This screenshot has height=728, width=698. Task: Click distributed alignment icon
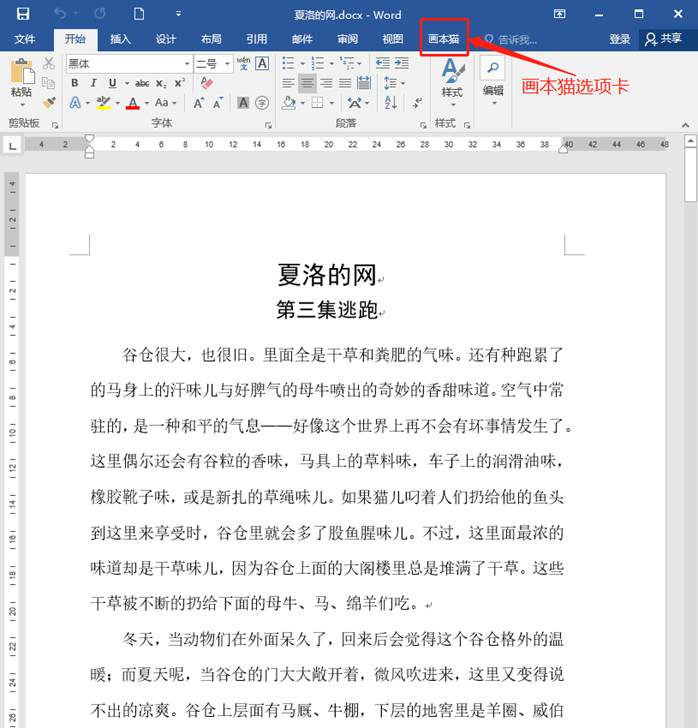(364, 83)
